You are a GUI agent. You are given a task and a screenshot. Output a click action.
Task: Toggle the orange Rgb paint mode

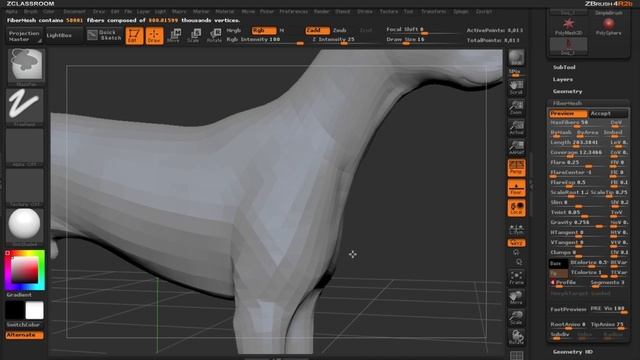(264, 31)
